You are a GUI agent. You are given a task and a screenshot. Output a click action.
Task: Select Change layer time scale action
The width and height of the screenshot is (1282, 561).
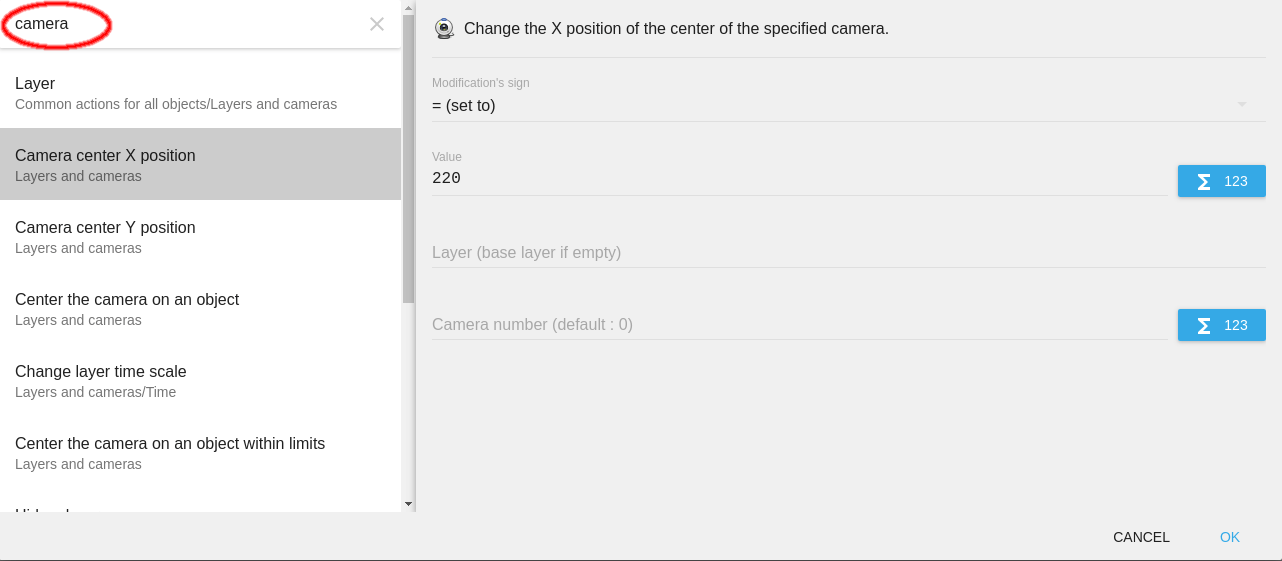click(200, 380)
